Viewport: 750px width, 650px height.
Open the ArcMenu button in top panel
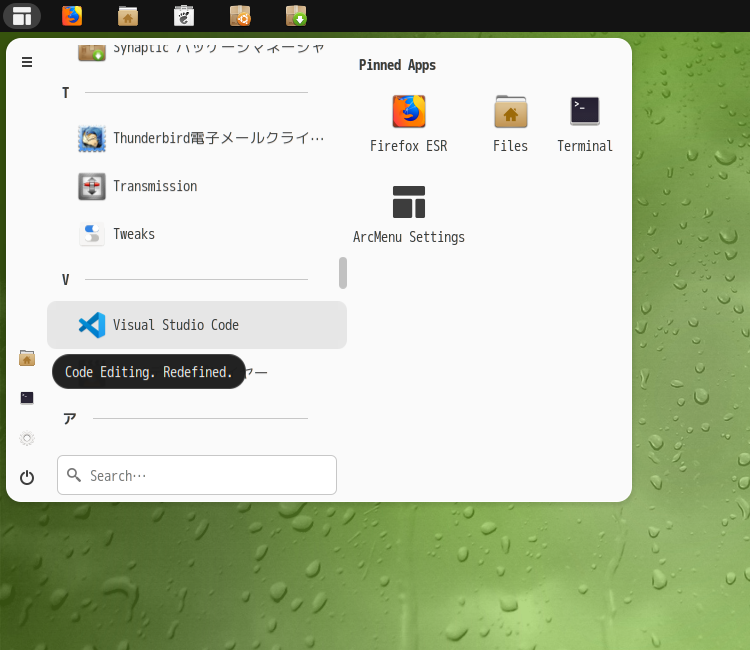point(22,16)
